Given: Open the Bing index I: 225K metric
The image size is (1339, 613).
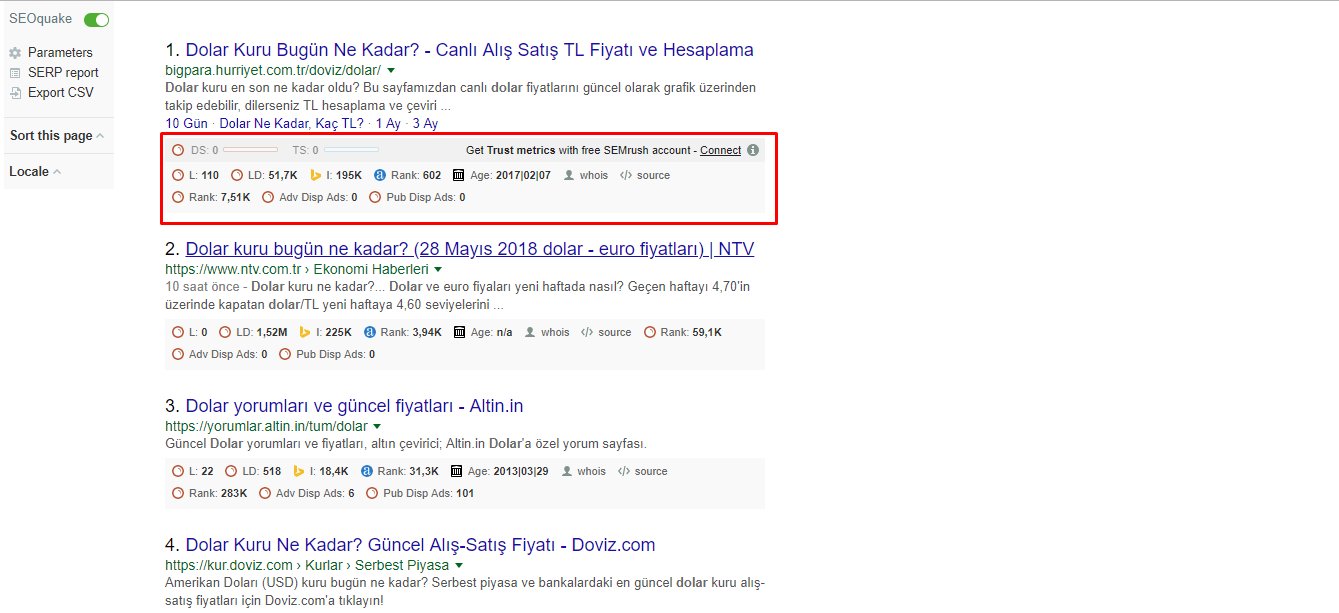Looking at the screenshot, I should tap(326, 332).
